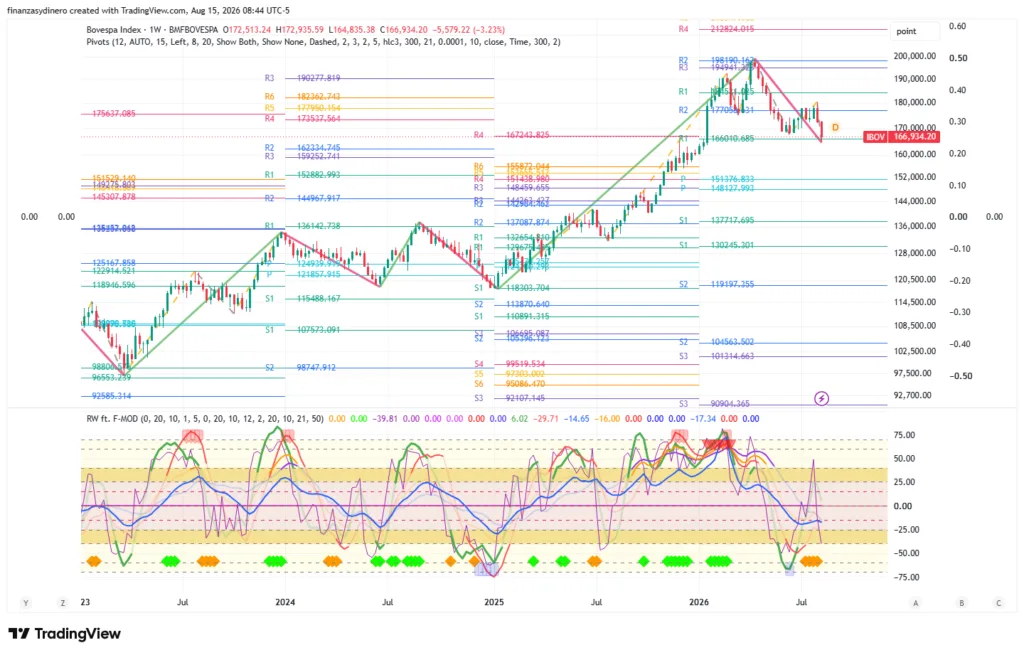Click the Jul label right after 2026
This screenshot has height=655, width=1024.
[801, 602]
